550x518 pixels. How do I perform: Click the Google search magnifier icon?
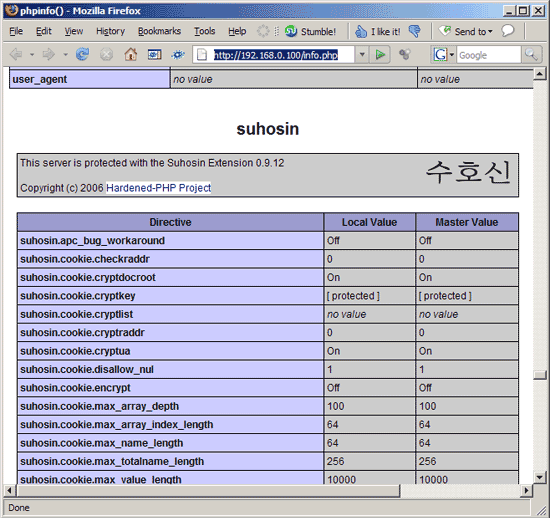click(x=531, y=55)
